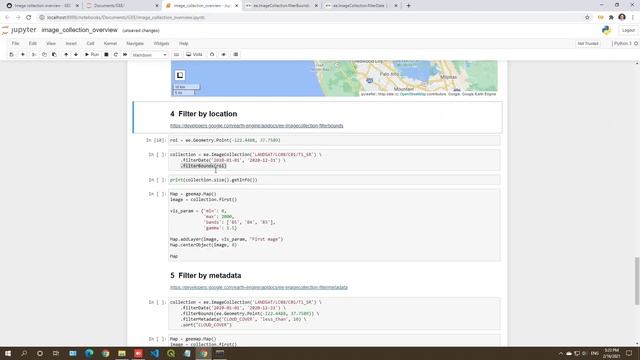Screen dimensions: 640x360
Task: Select the 'Filter by metadata' heading
Action: coord(209,276)
